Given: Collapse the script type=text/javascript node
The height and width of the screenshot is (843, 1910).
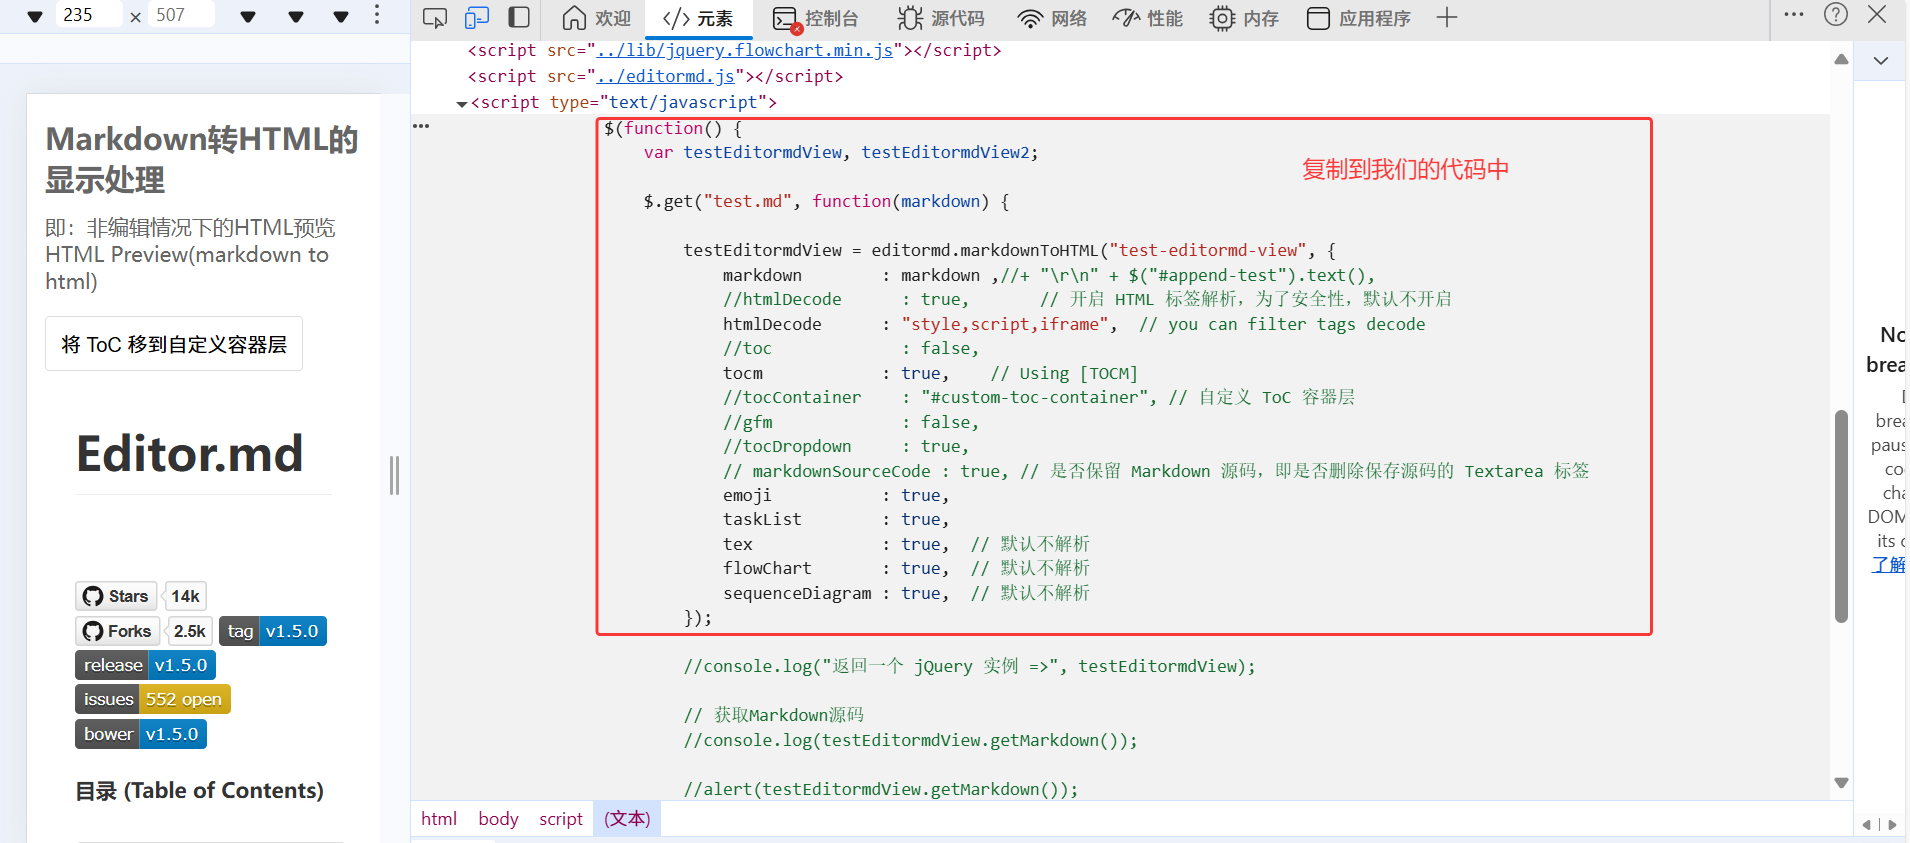Looking at the screenshot, I should 462,103.
